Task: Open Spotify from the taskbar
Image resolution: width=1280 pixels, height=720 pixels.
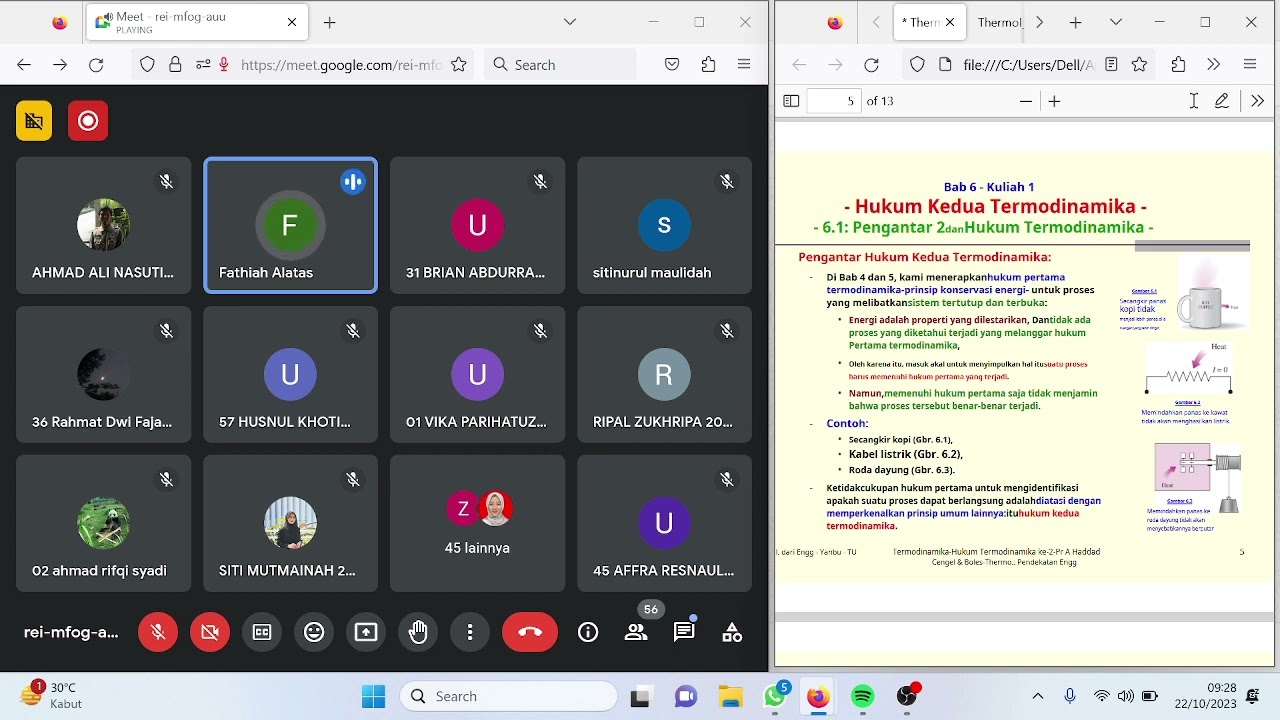Action: pyautogui.click(x=862, y=696)
